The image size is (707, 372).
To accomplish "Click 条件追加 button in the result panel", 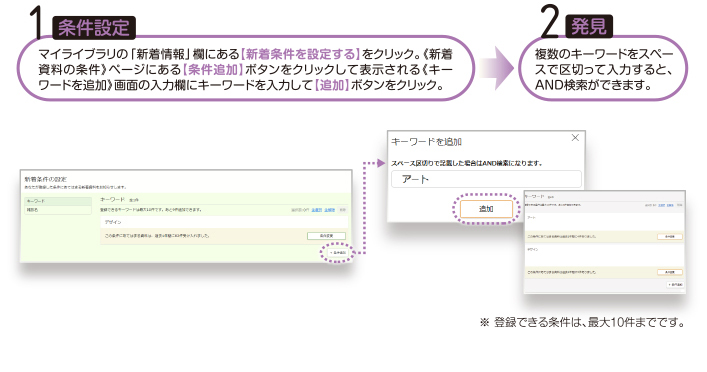I will (675, 285).
